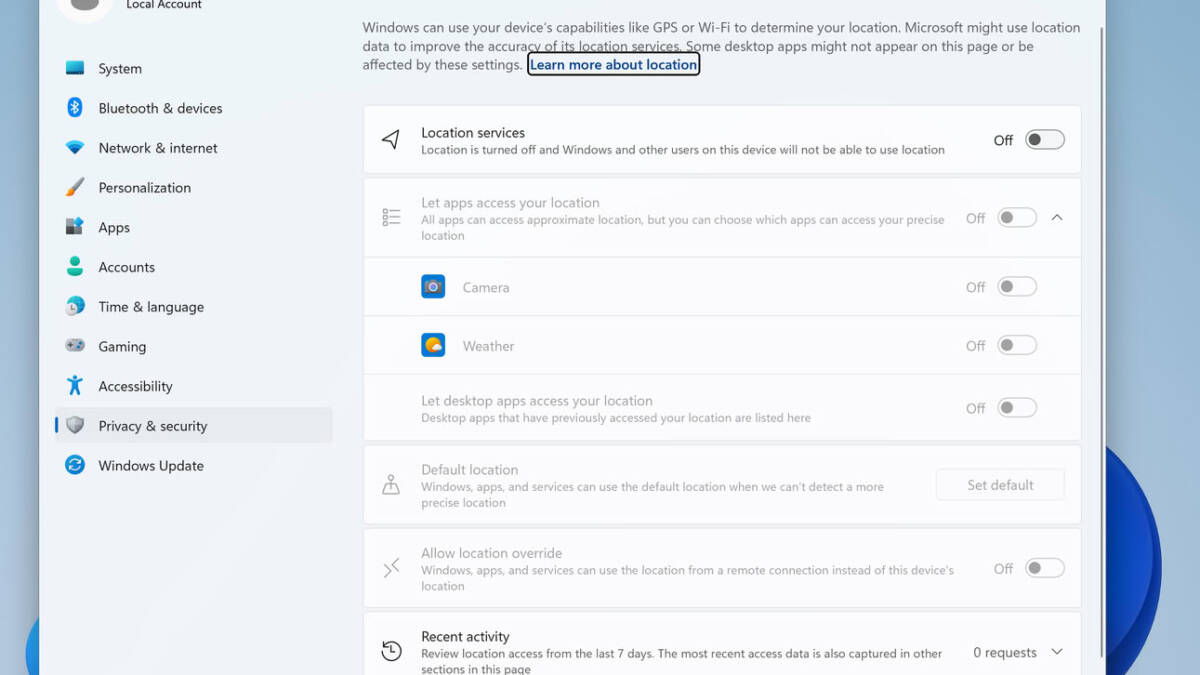
Task: Click the Location services heading text
Action: click(x=473, y=132)
